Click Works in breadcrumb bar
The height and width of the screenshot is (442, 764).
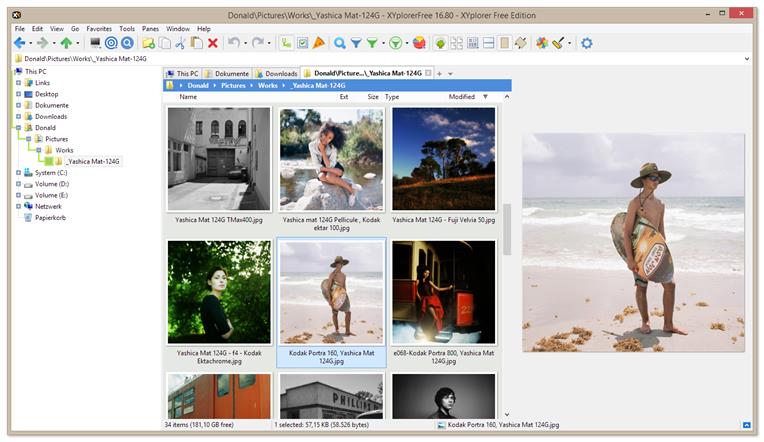pyautogui.click(x=267, y=85)
